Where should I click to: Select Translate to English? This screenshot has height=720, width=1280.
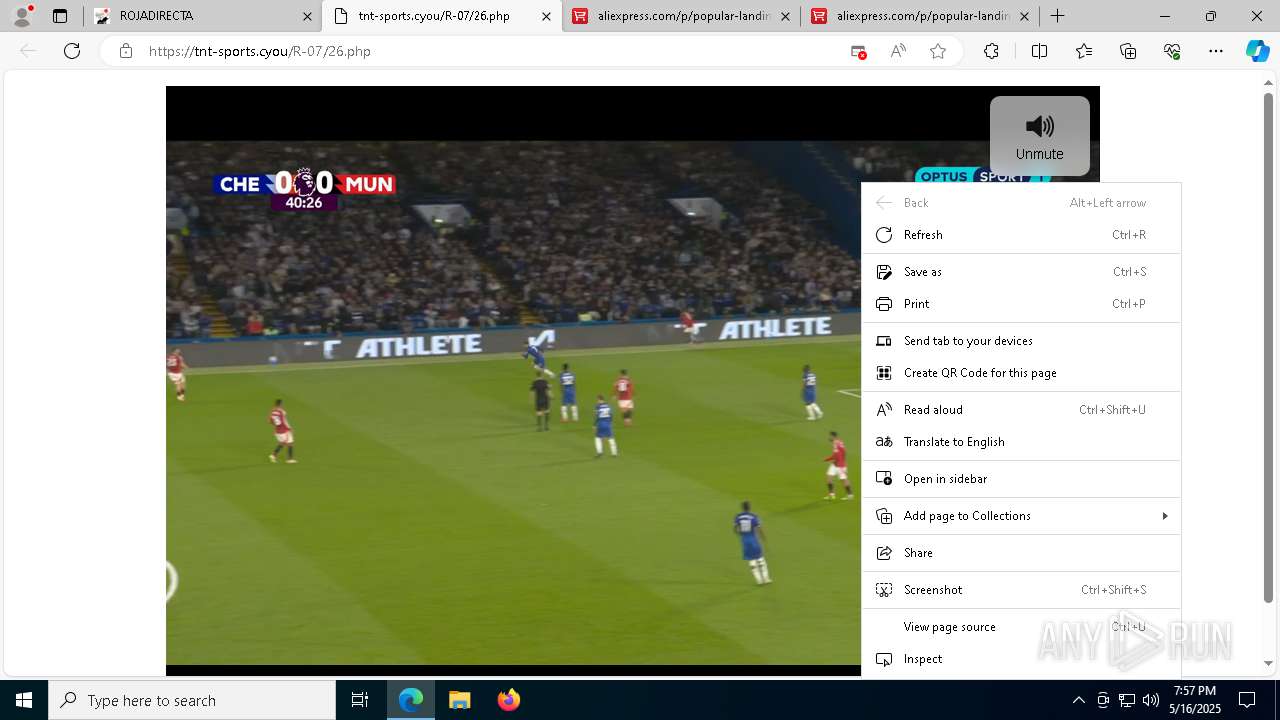tap(1021, 442)
